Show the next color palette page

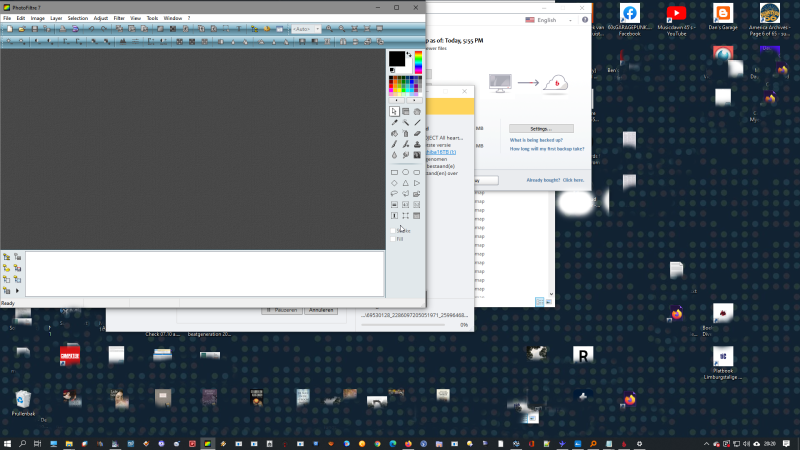(416, 100)
